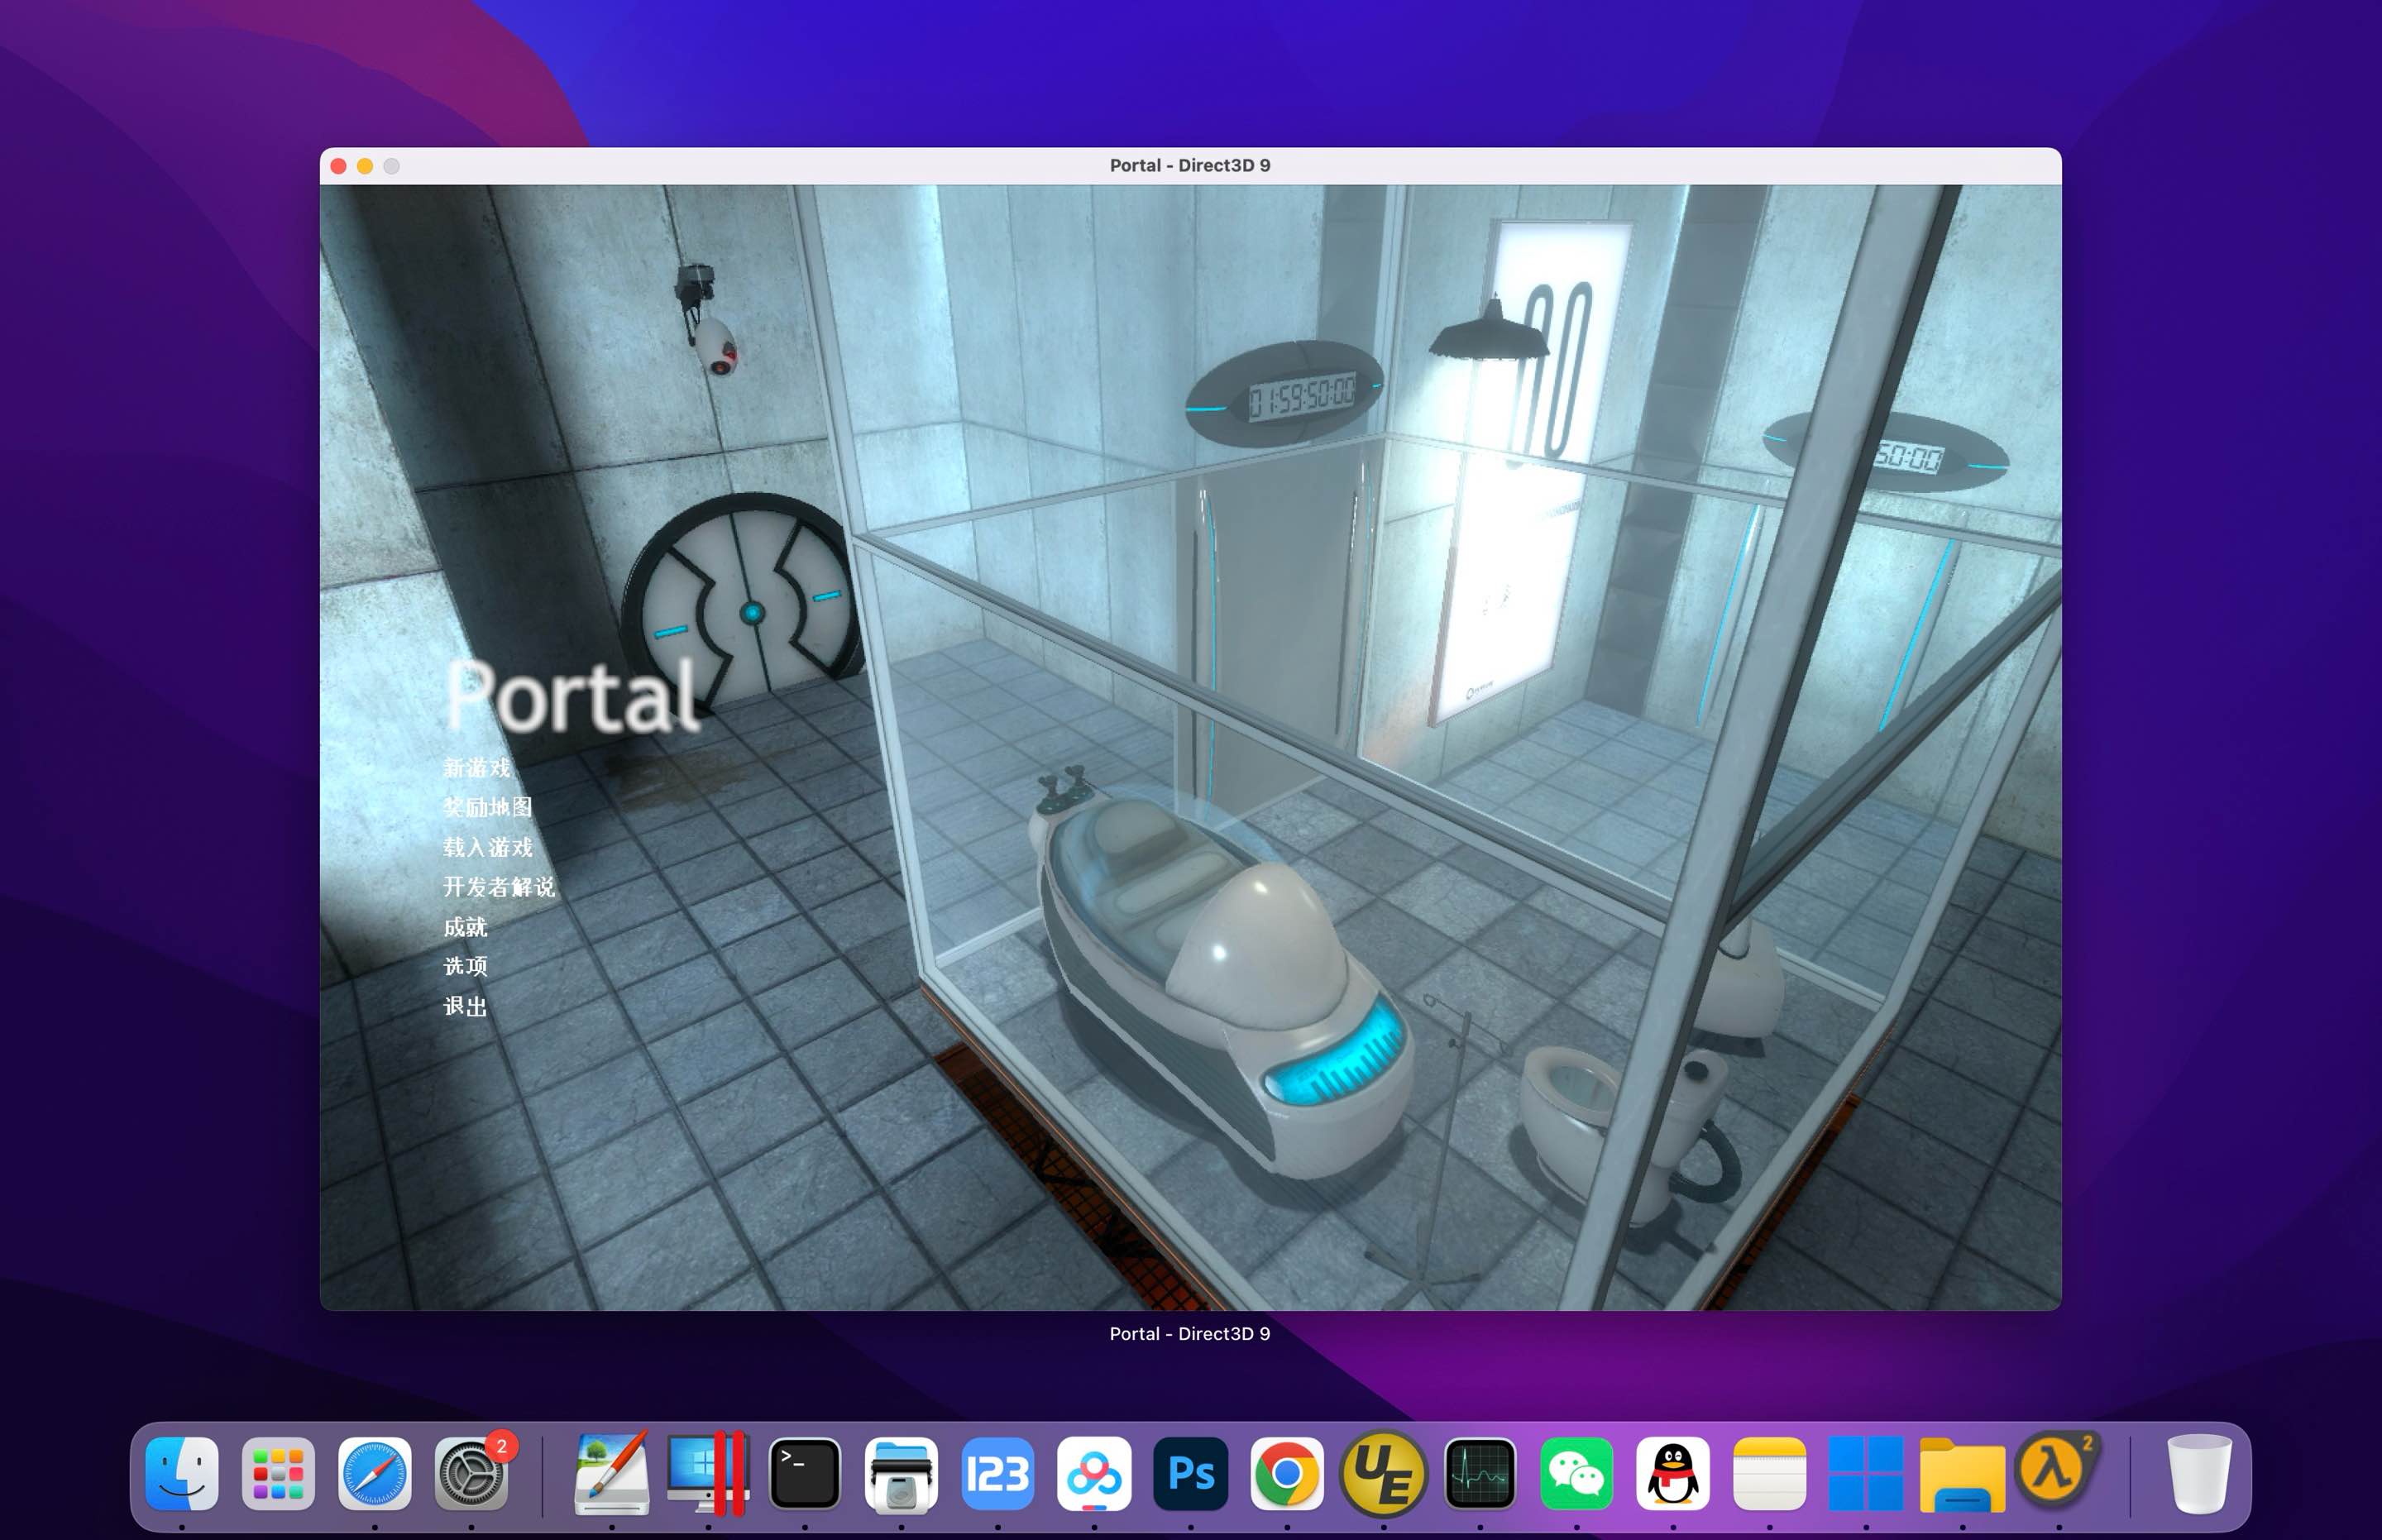This screenshot has width=2382, height=1540.
Task: Open the Notes app in dock
Action: (1769, 1474)
